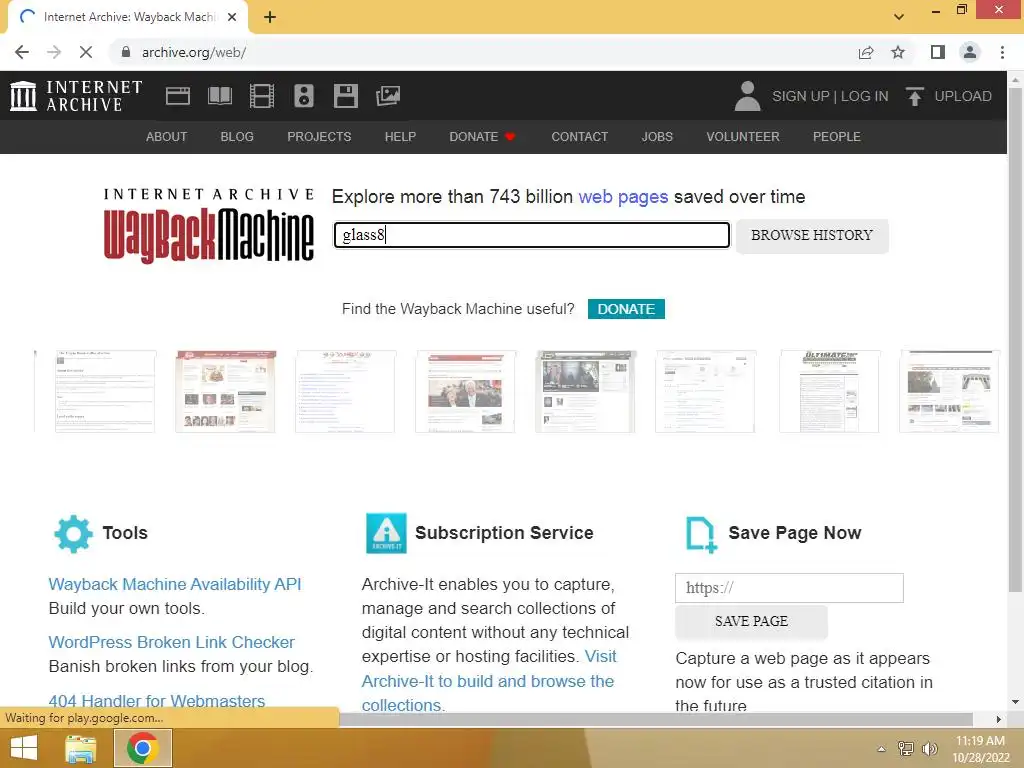Open the Chrome profile icon

click(x=970, y=52)
